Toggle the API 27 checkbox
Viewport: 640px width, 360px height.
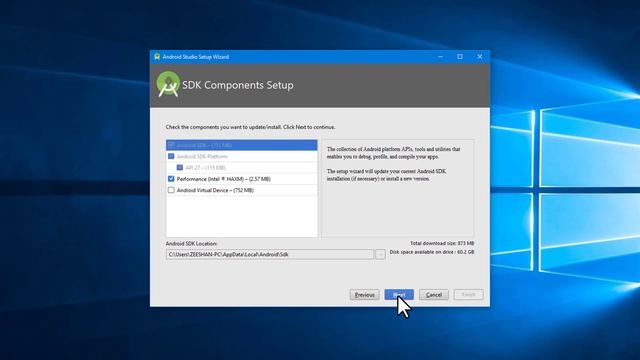180,167
